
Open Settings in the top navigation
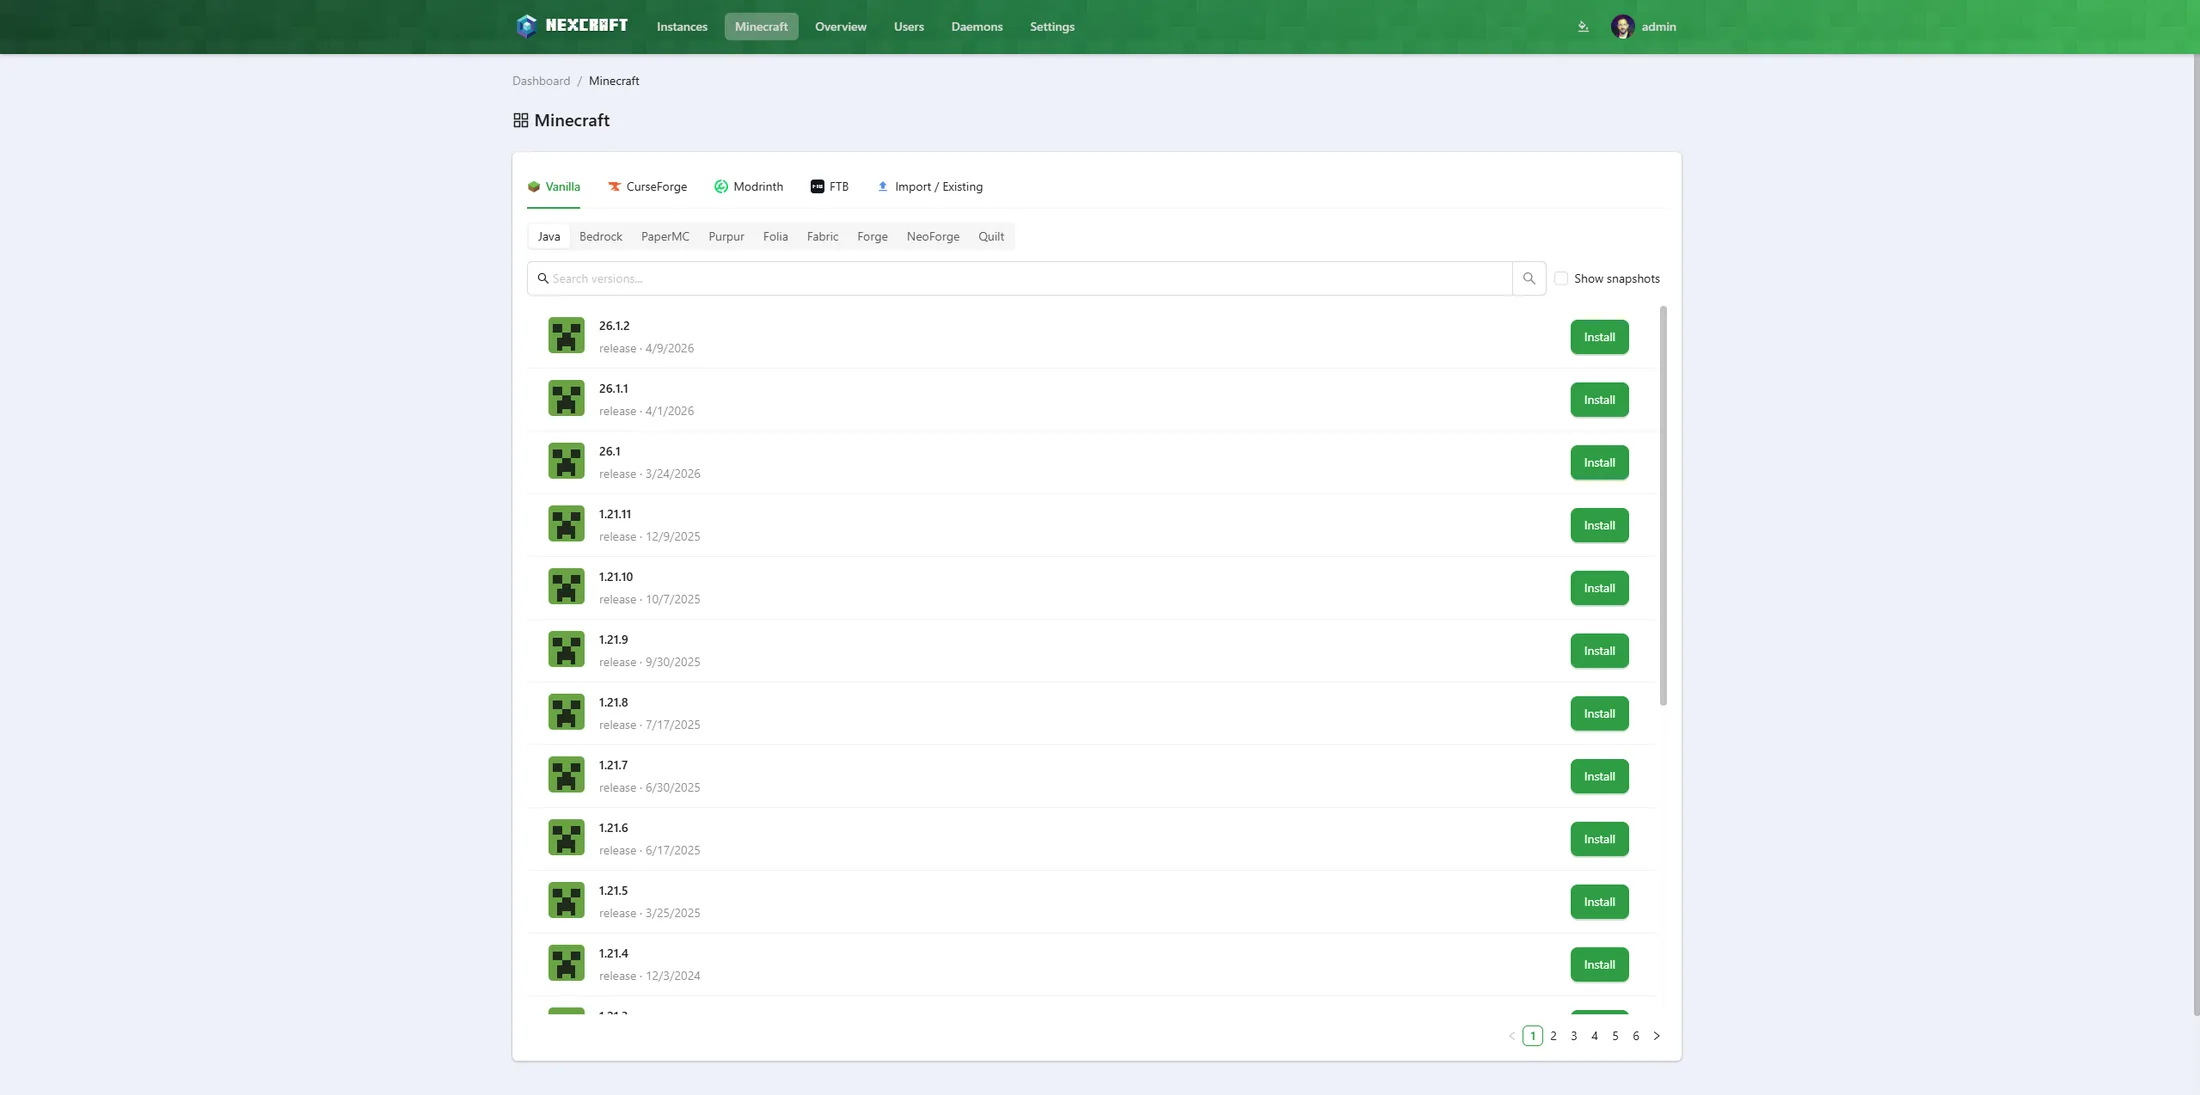[x=1052, y=27]
